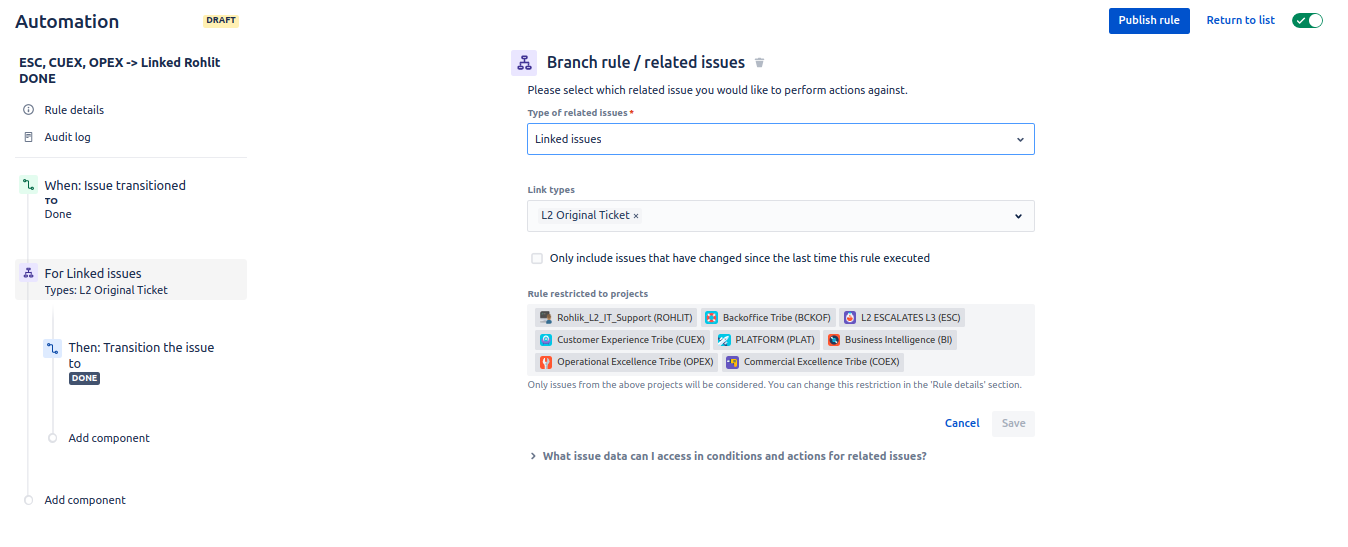Click the DONE status lozenge
This screenshot has width=1348, height=547.
(84, 378)
